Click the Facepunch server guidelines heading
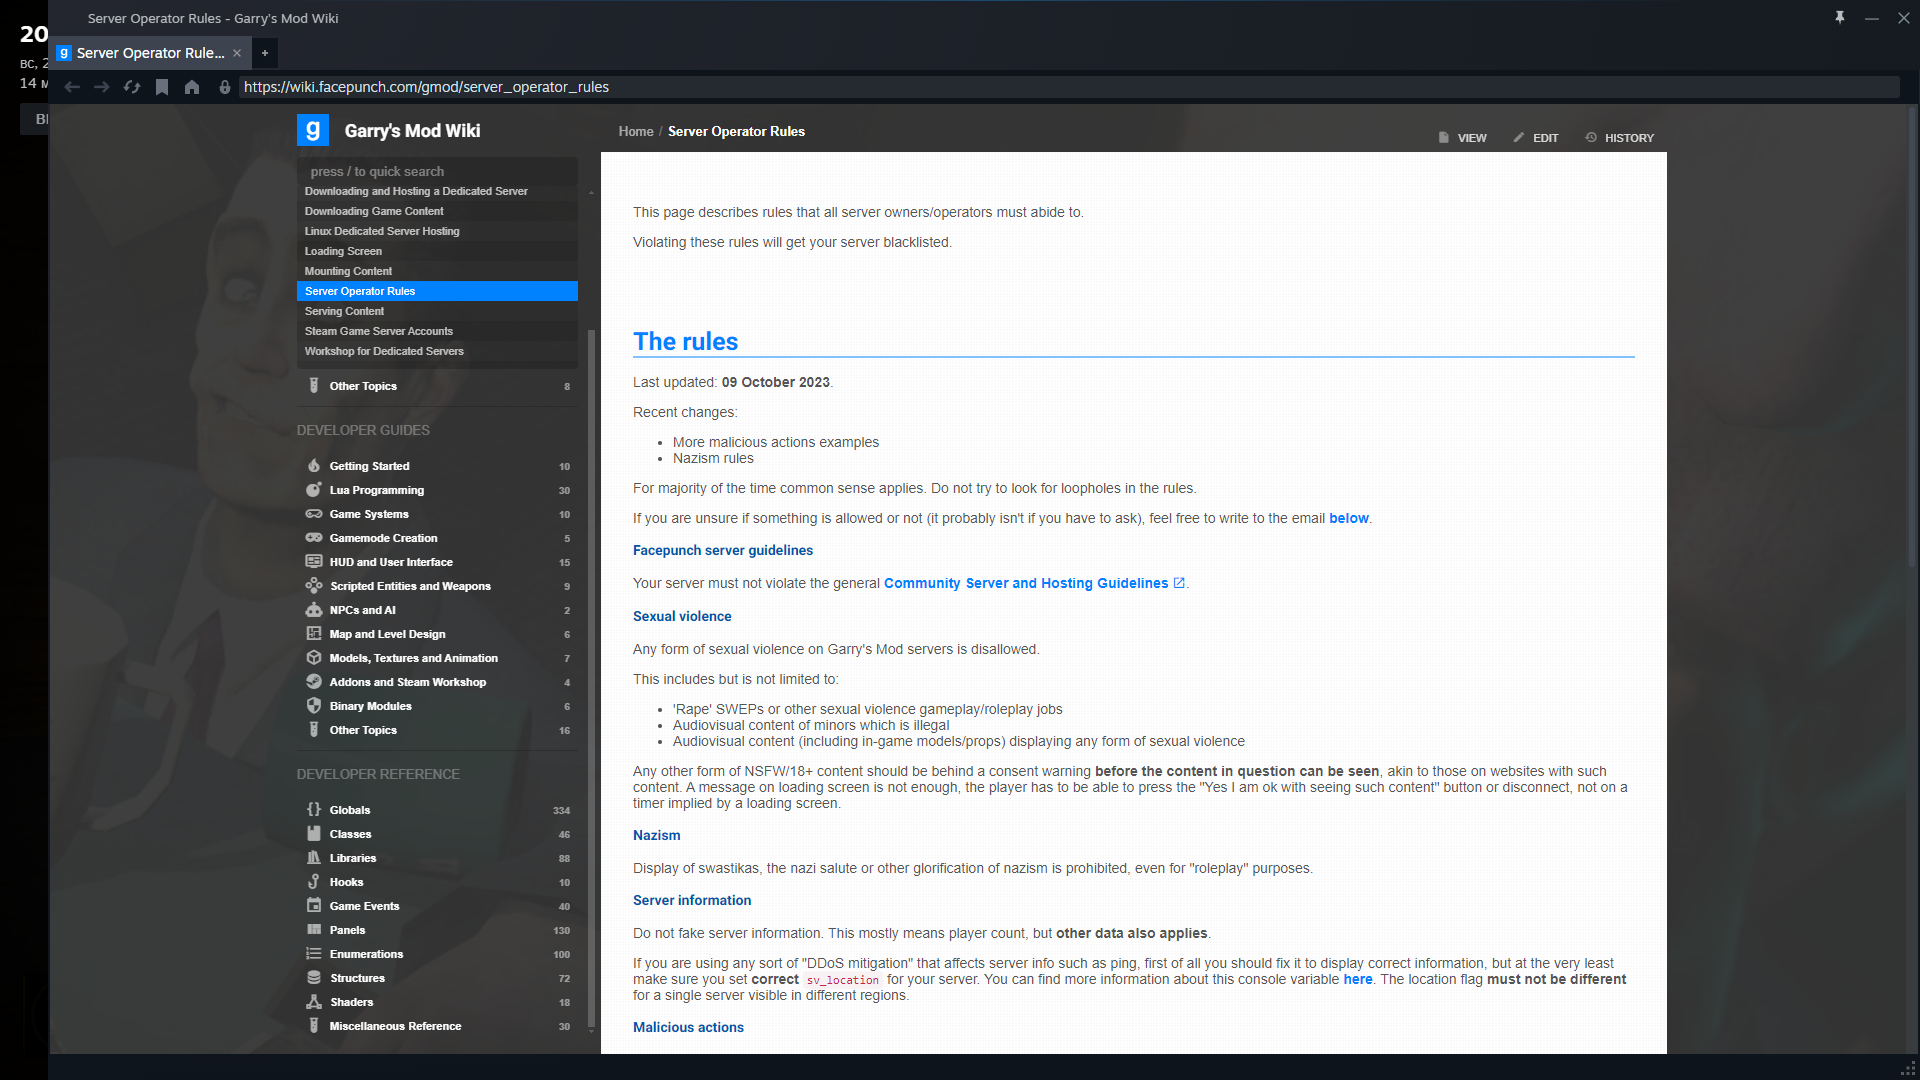Viewport: 1920px width, 1080px height. 723,550
